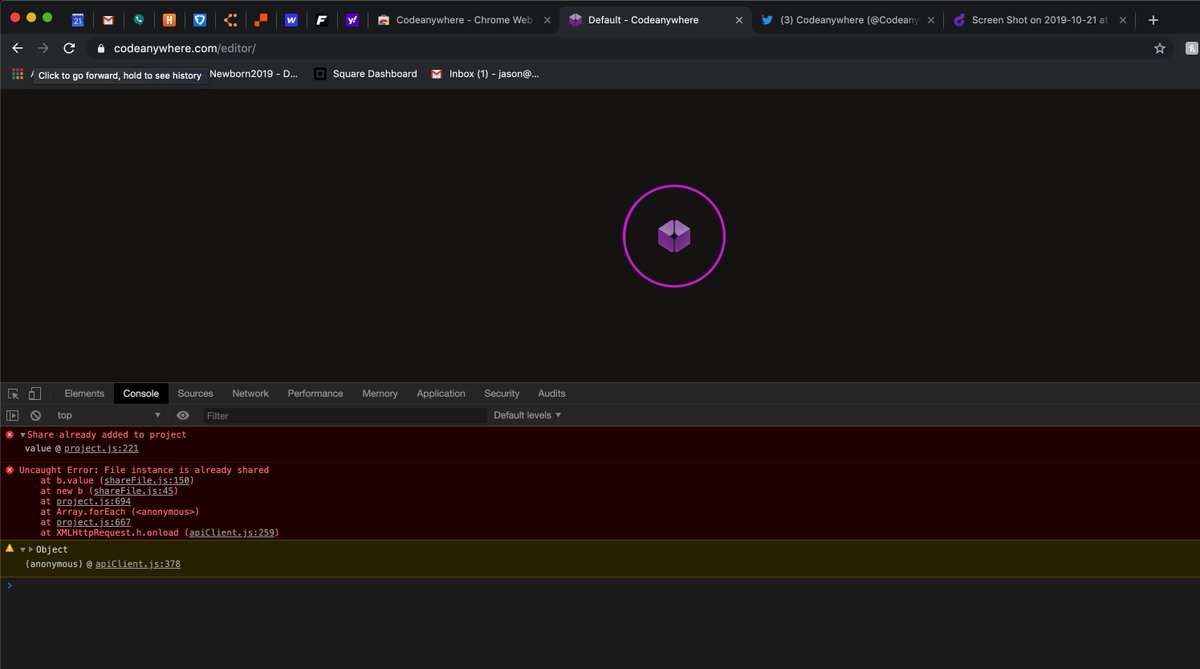
Task: Create a live expression with the eye icon
Action: click(x=183, y=415)
